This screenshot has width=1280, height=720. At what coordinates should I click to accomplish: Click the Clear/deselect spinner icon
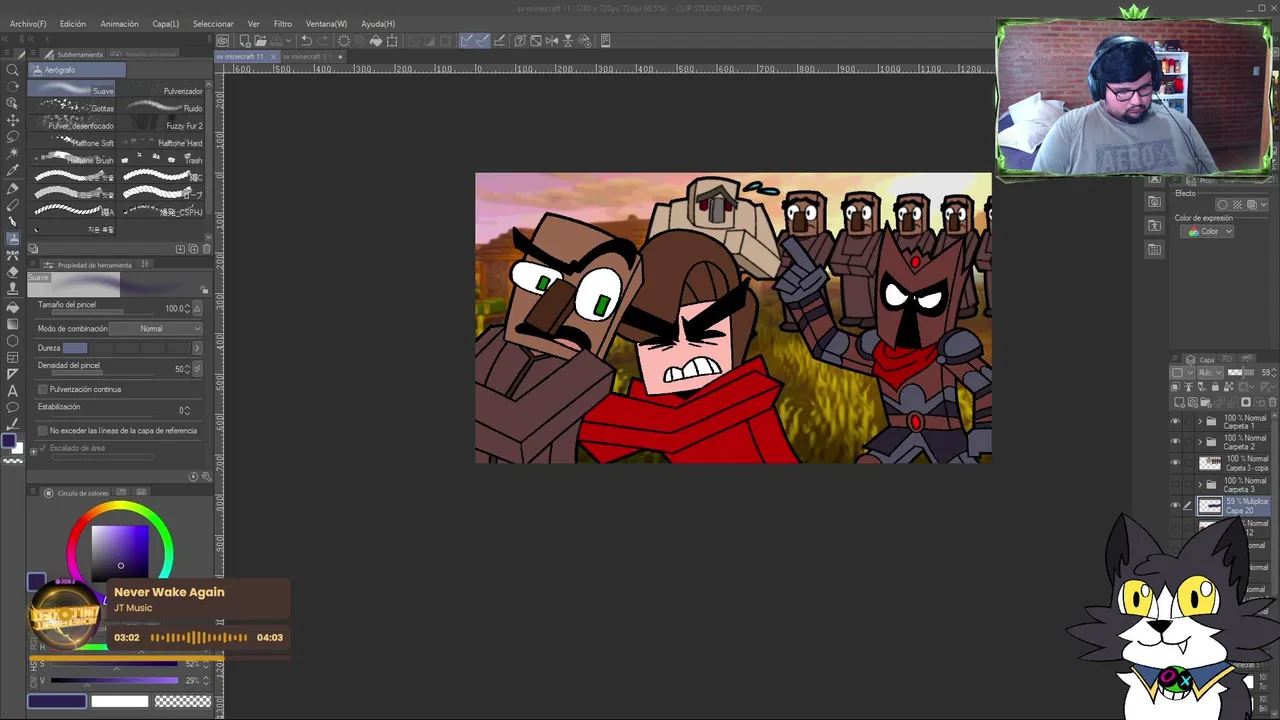[344, 41]
